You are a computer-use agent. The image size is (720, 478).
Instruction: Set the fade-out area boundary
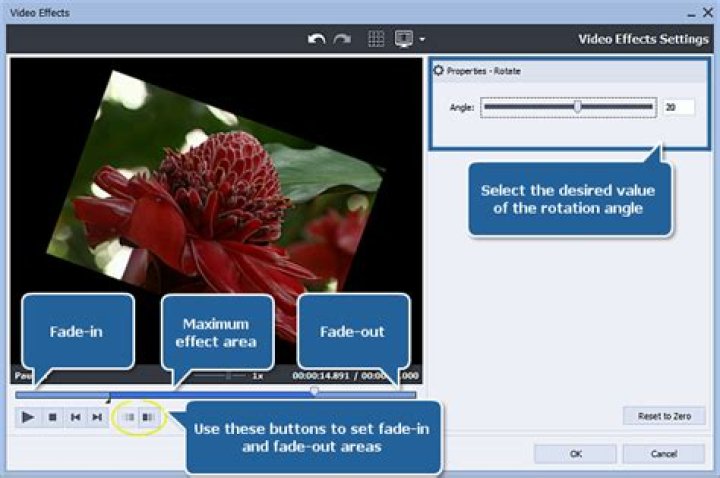click(148, 417)
